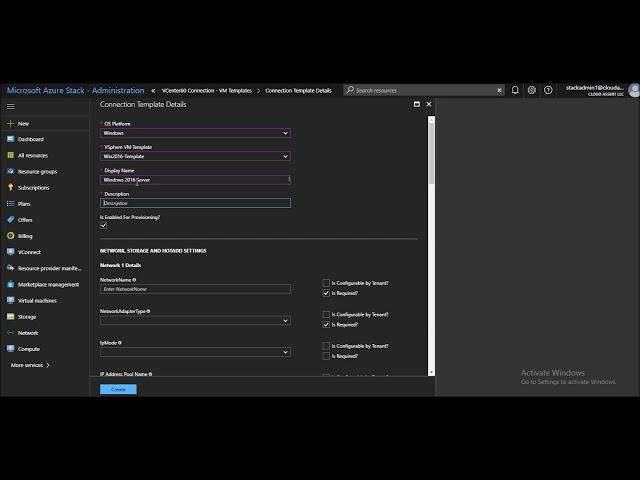This screenshot has height=480, width=640.
Task: Toggle Is Enabled For Provisioning checkbox
Action: [x=104, y=226]
